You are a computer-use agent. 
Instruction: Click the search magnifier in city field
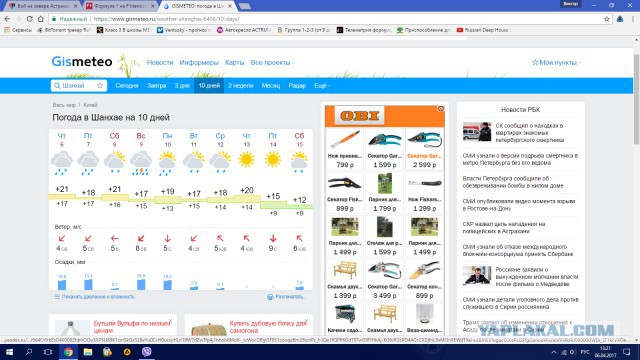pos(57,86)
